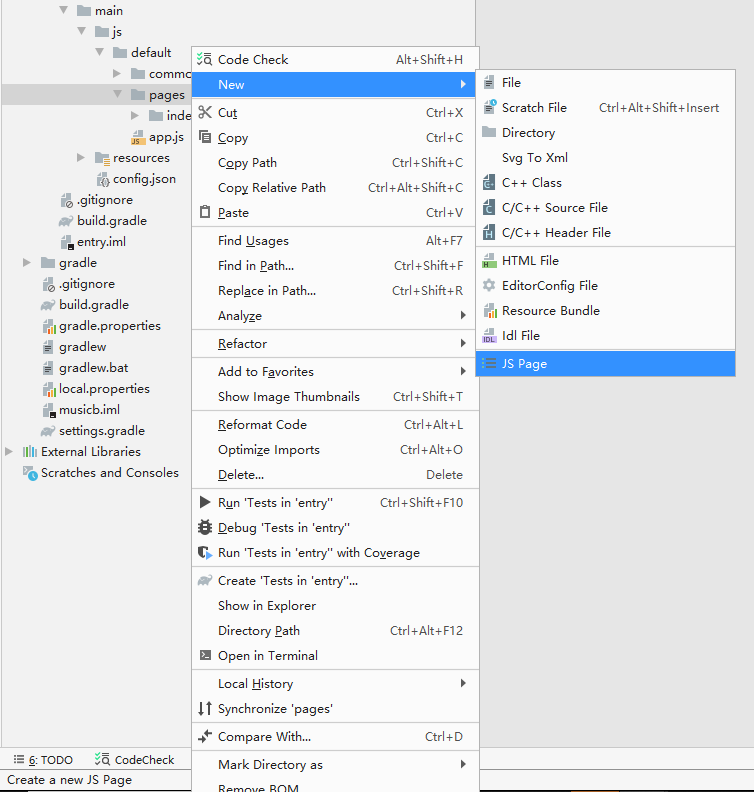754x792 pixels.
Task: Click the C++ Class icon
Action: coord(488,182)
